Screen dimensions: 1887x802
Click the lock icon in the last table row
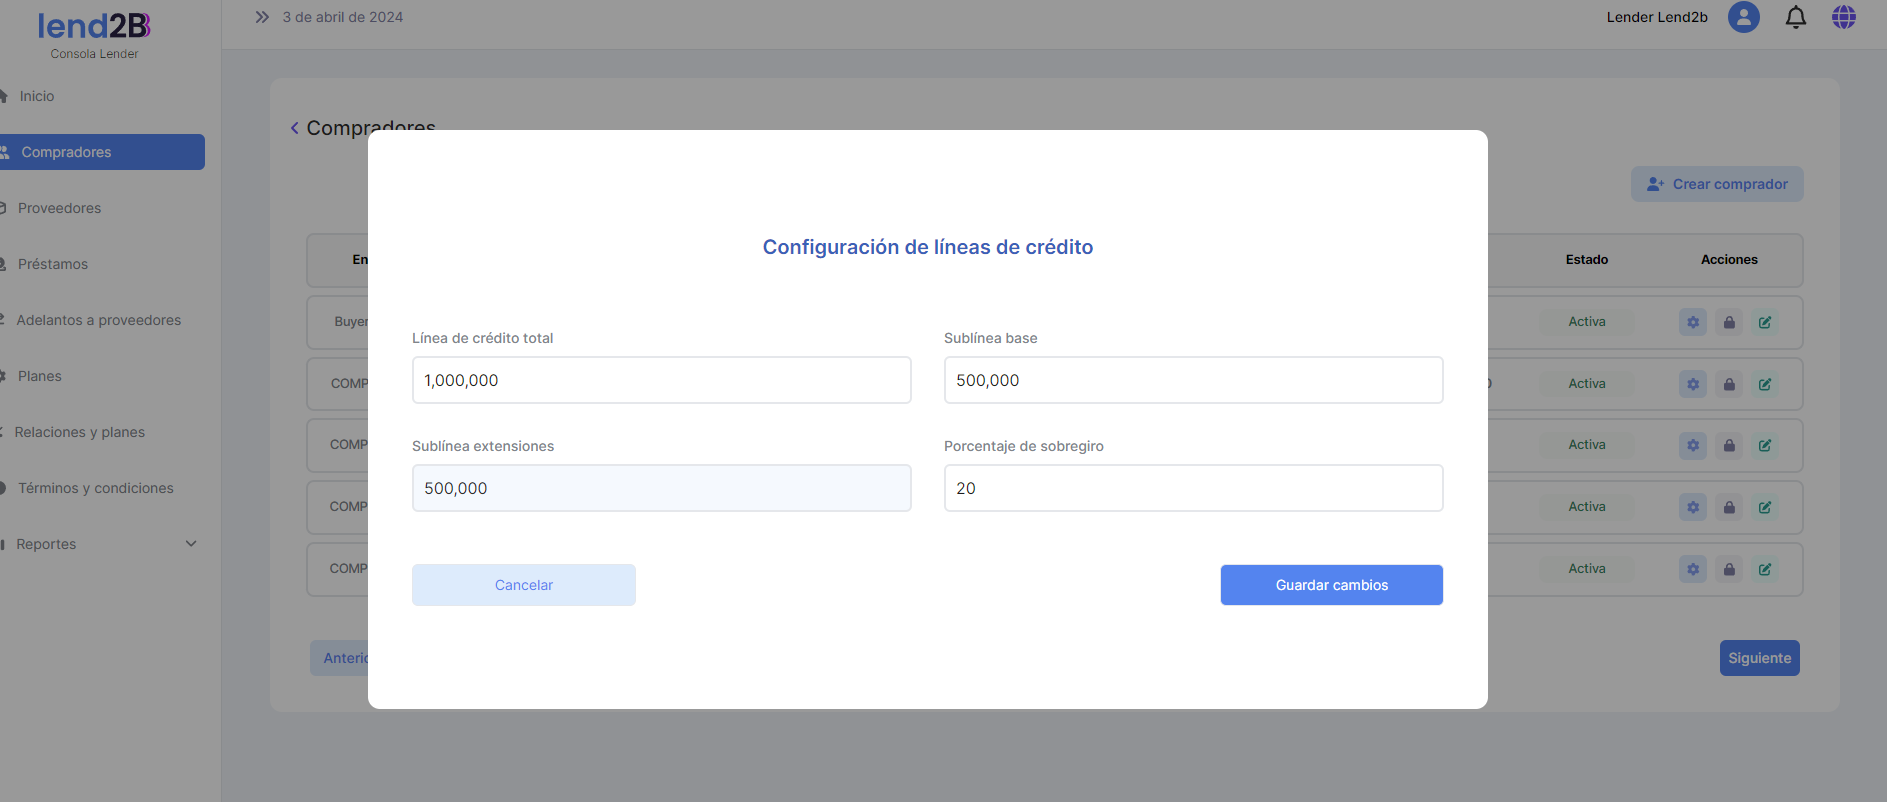1729,569
